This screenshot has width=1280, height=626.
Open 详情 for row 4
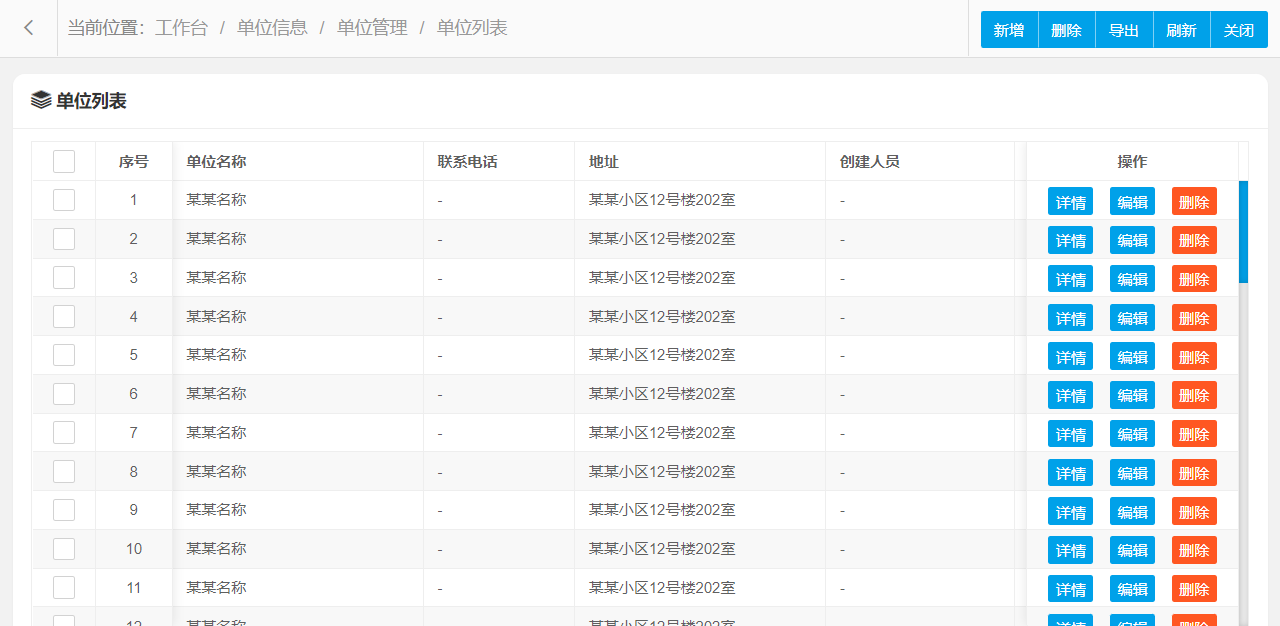click(x=1070, y=318)
